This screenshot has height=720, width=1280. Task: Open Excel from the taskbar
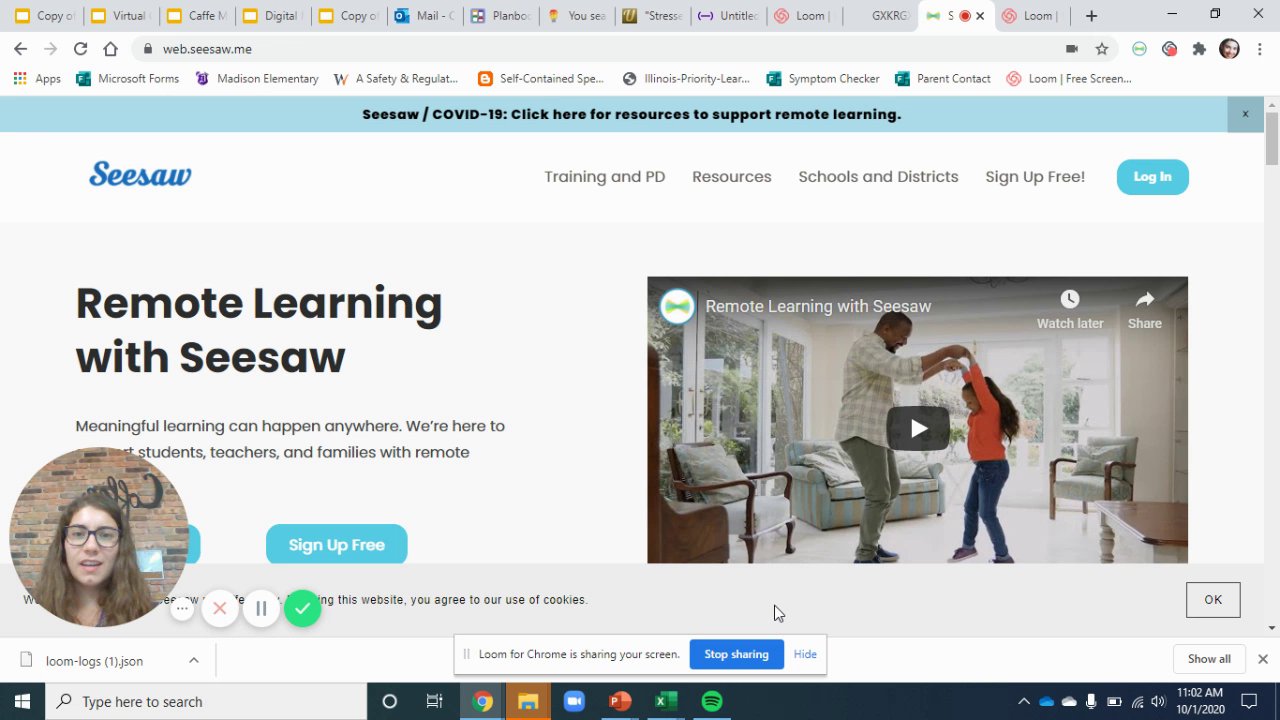[665, 701]
